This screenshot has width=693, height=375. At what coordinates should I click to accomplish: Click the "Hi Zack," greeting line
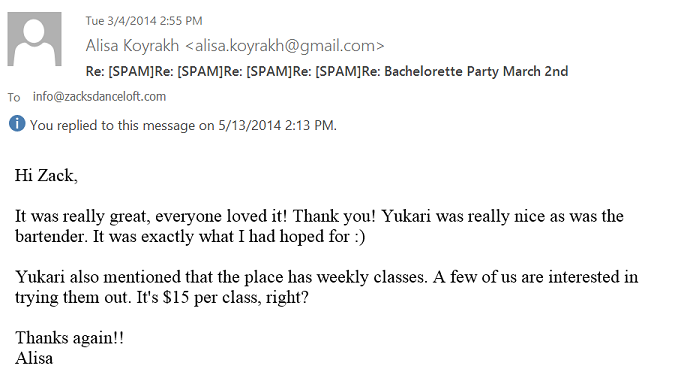[46, 176]
